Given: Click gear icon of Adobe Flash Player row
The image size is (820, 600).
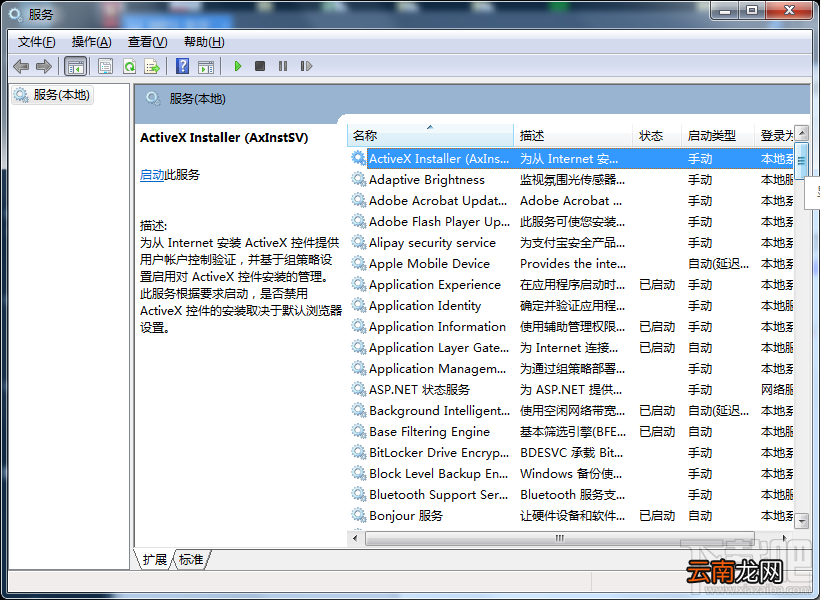Looking at the screenshot, I should 358,221.
